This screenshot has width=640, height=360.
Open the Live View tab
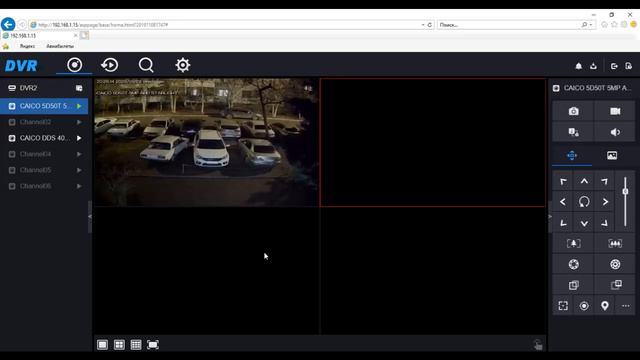(x=74, y=65)
